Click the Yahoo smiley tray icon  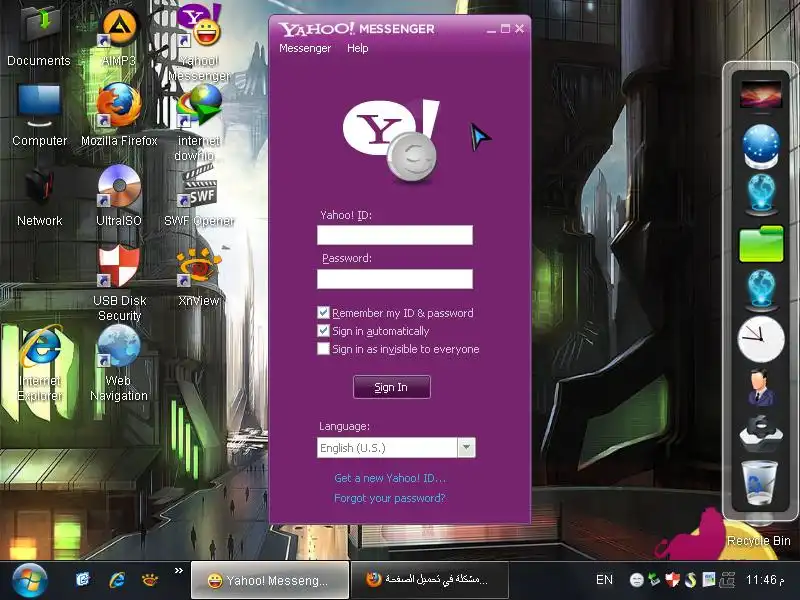click(636, 580)
